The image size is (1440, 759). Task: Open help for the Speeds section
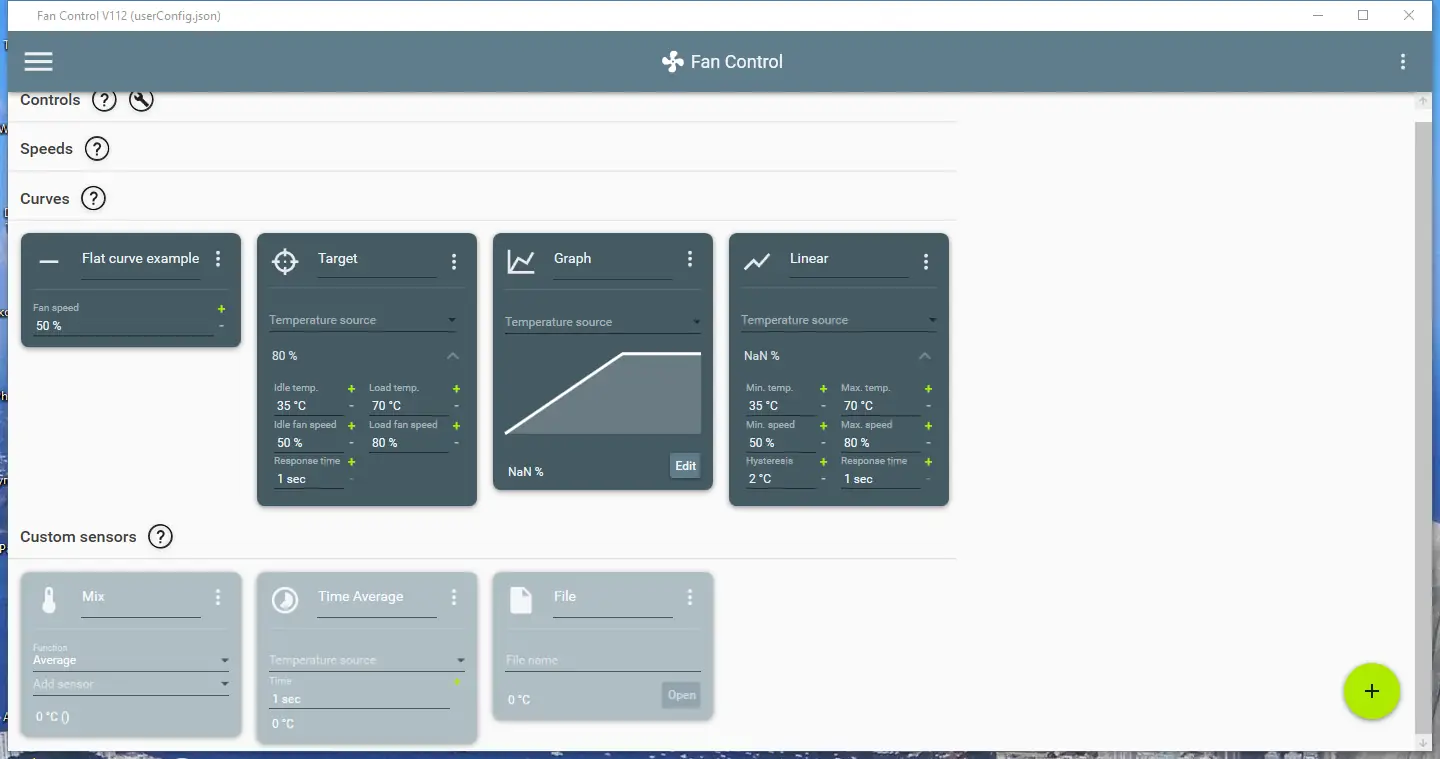pos(96,149)
